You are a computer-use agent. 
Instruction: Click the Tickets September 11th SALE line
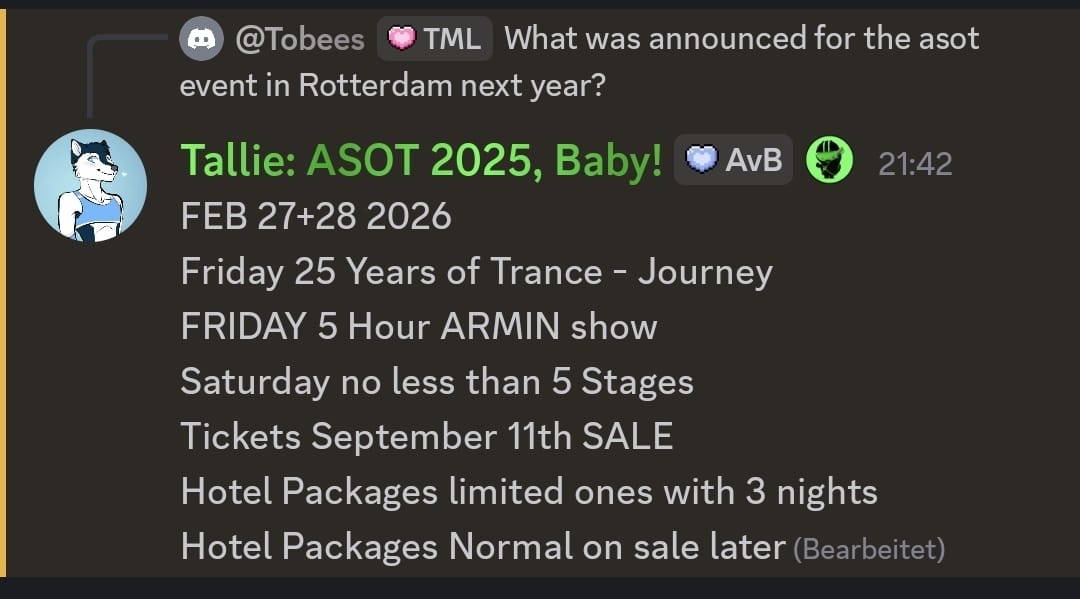click(x=427, y=437)
